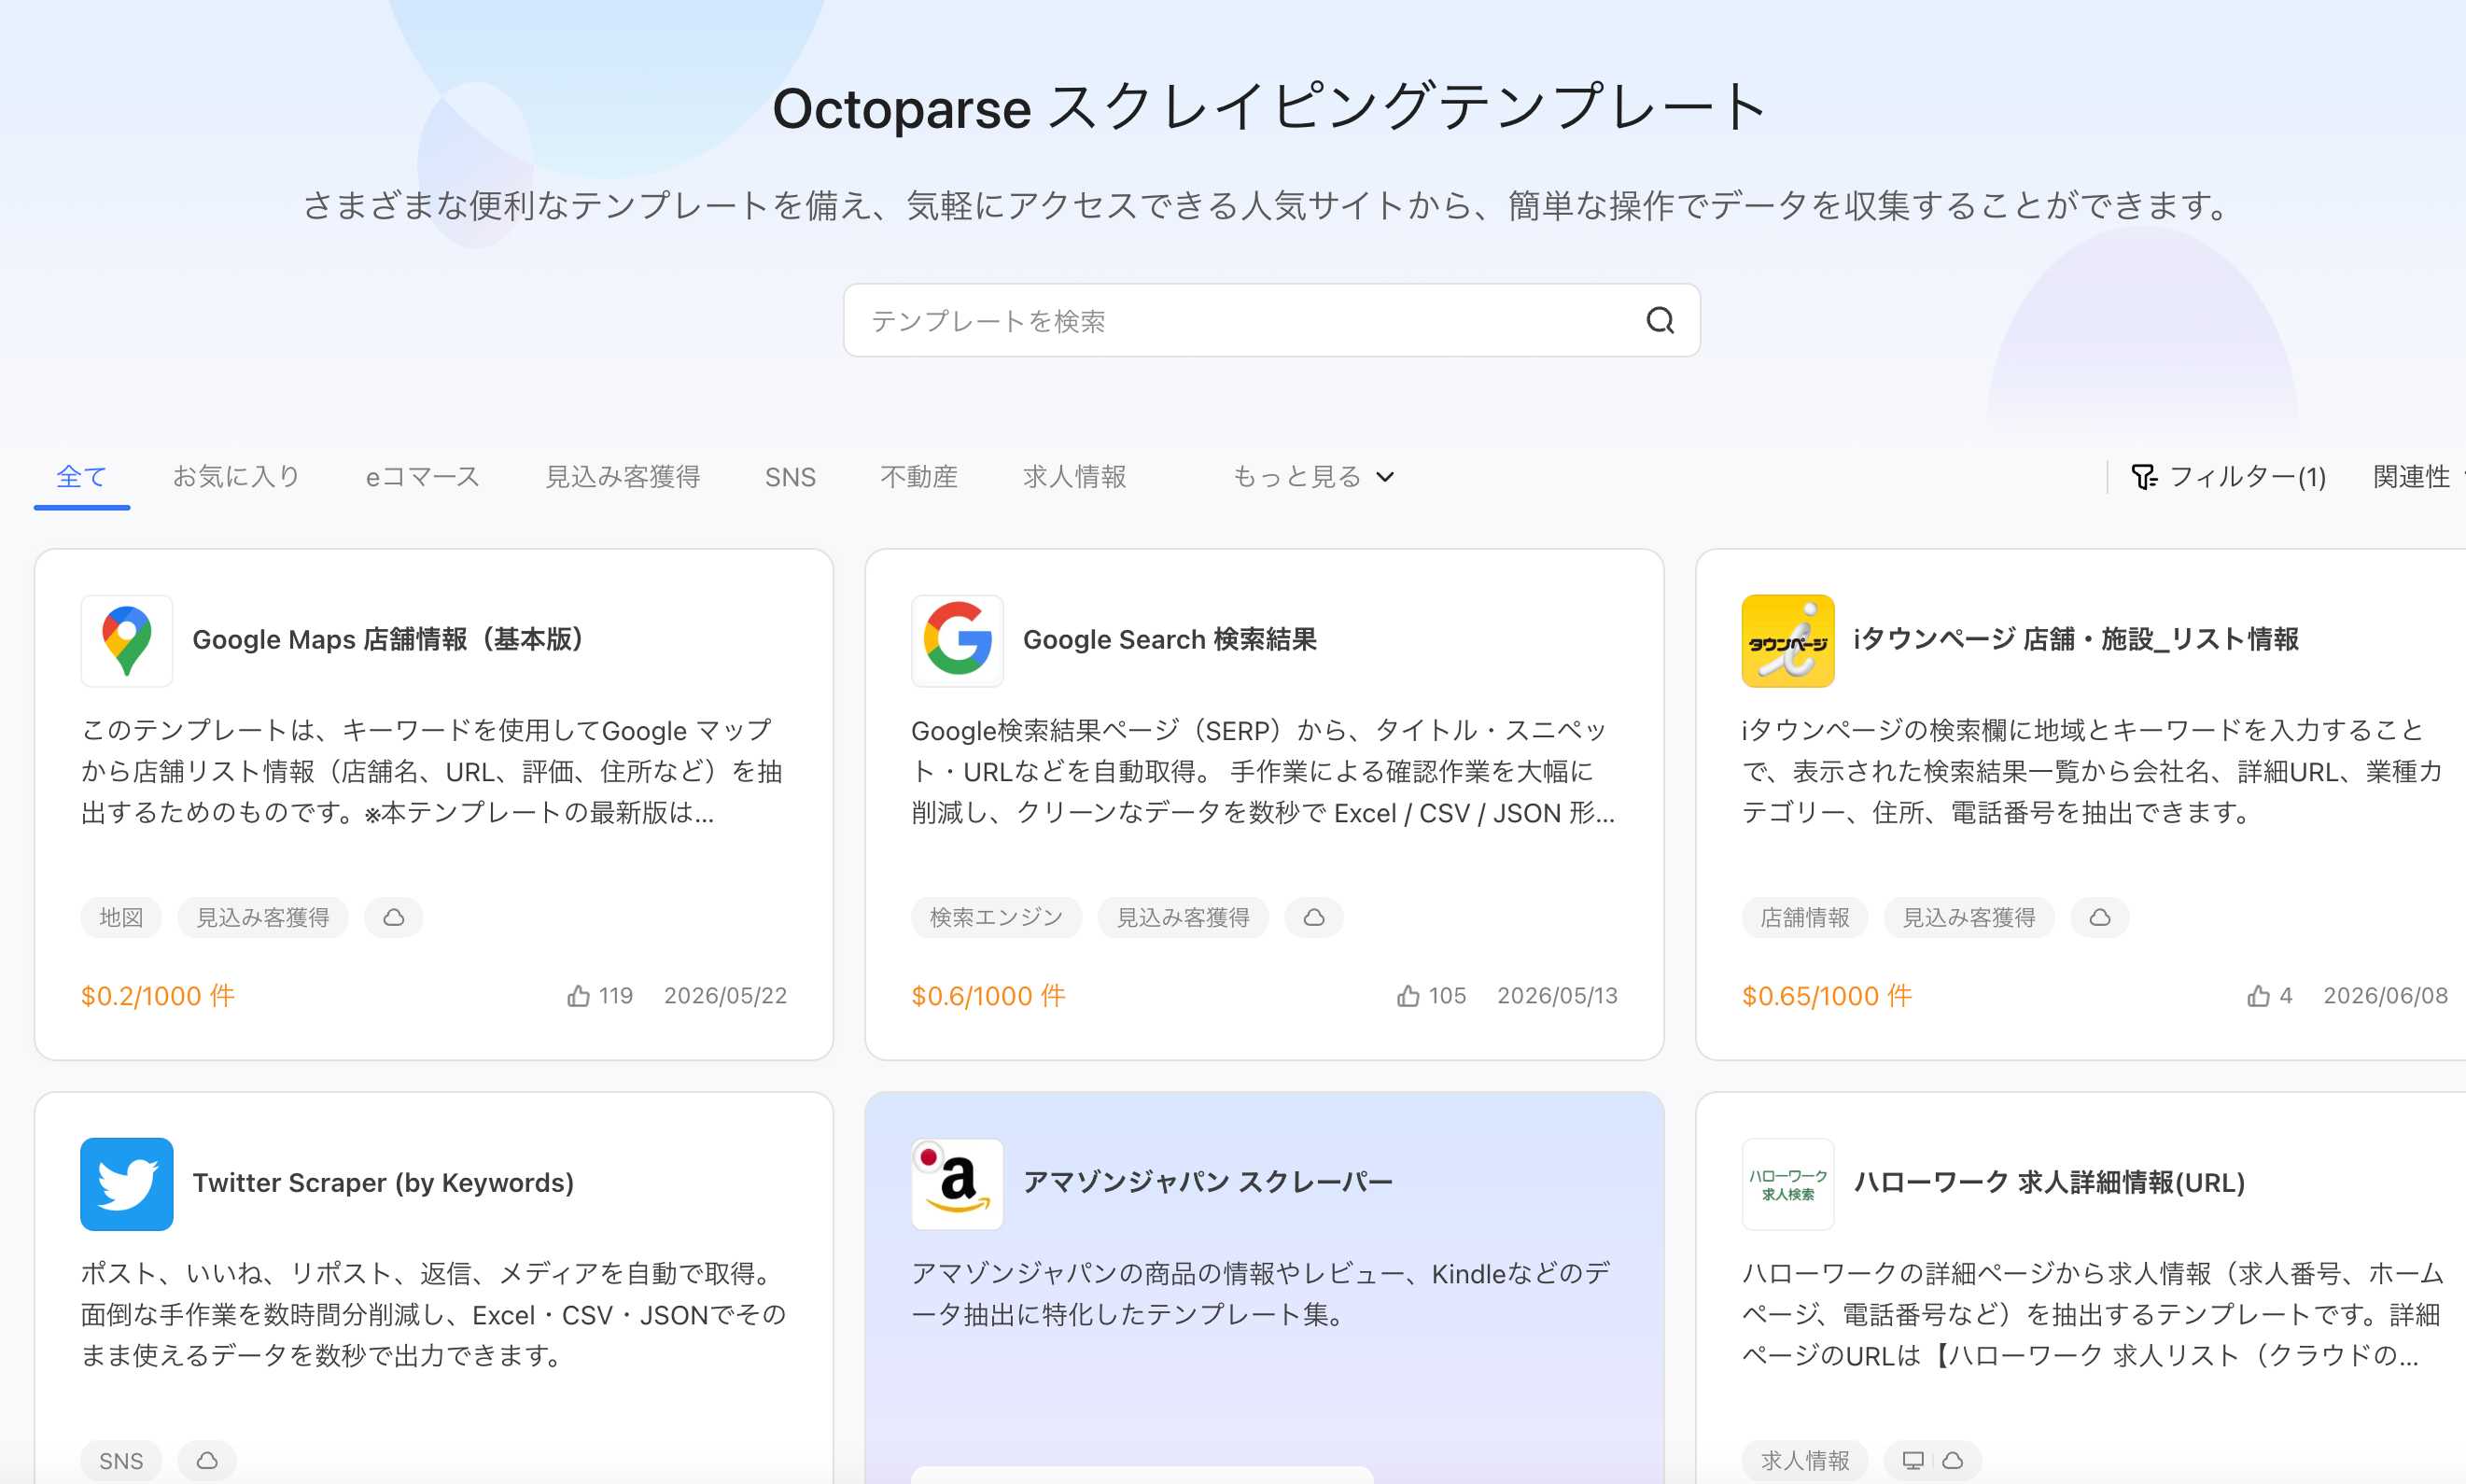Click the 地図 tag
The height and width of the screenshot is (1484, 2466).
(121, 917)
